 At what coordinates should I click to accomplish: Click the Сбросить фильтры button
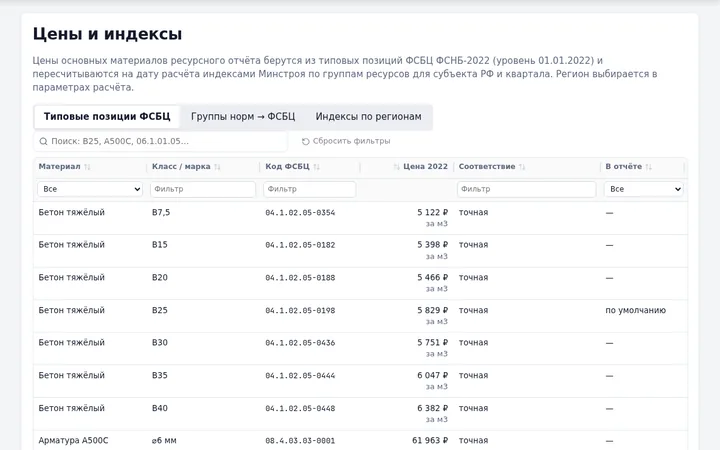(346, 141)
